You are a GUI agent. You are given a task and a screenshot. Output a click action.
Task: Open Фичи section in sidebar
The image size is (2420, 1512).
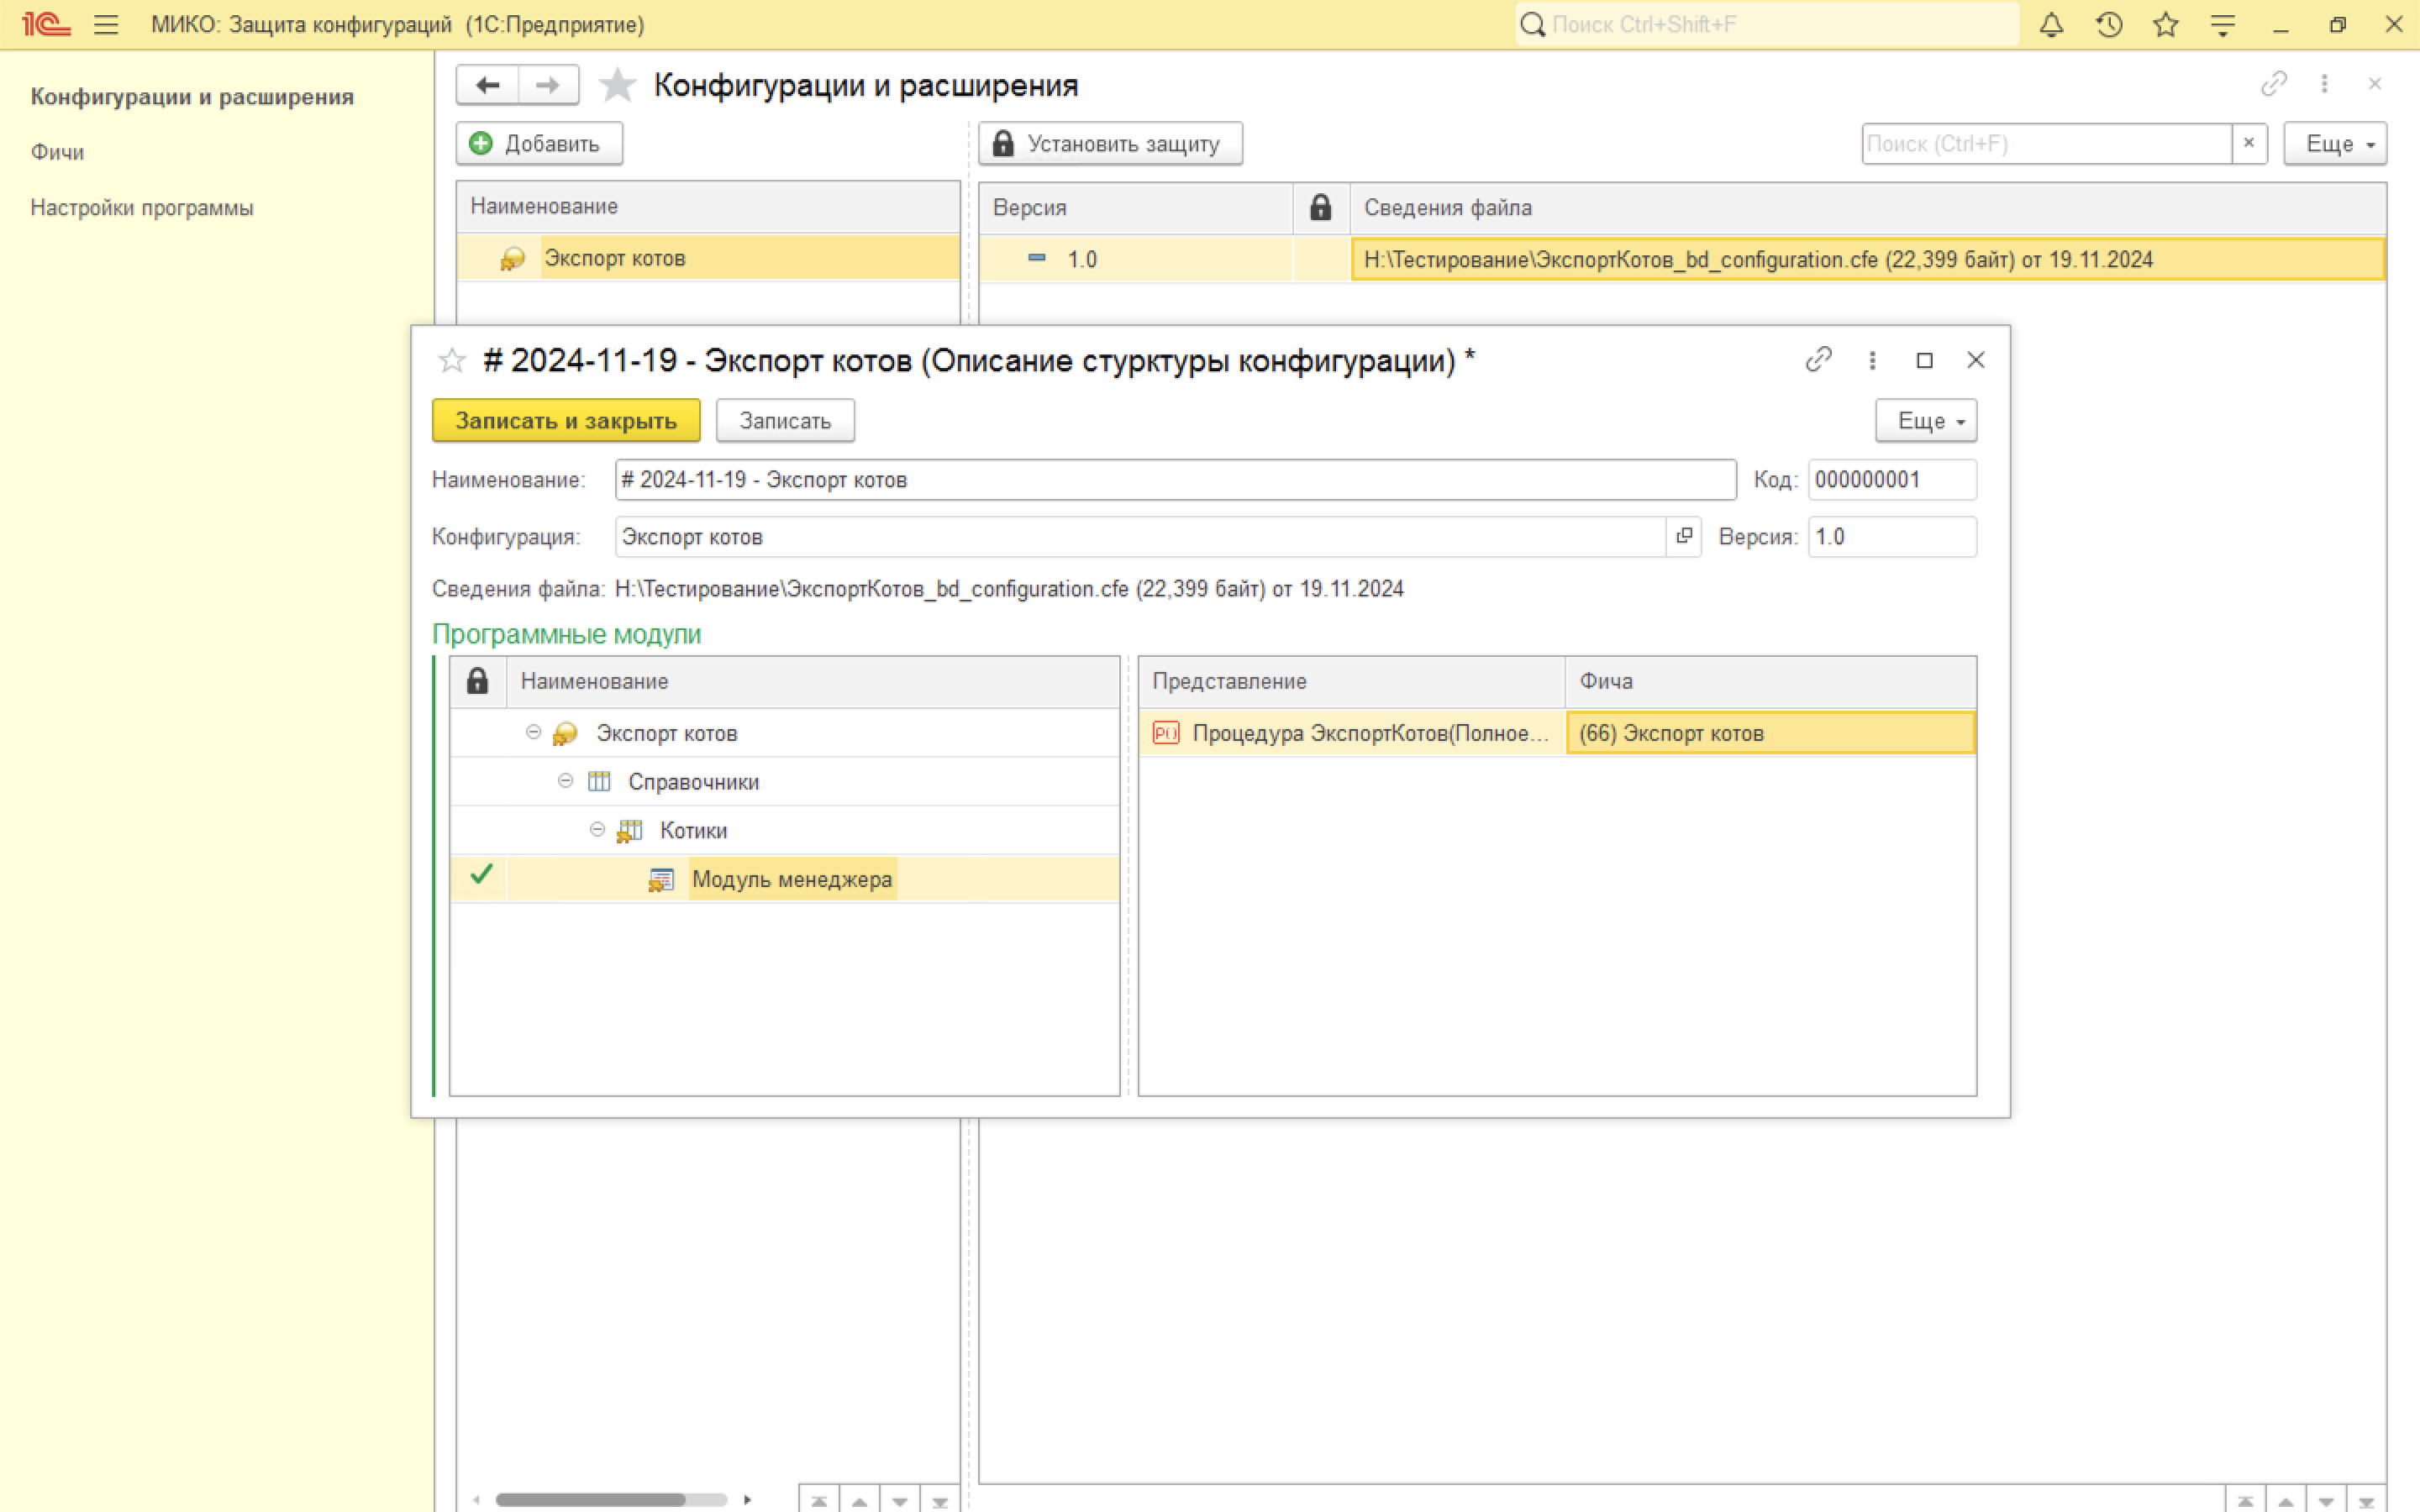57,152
